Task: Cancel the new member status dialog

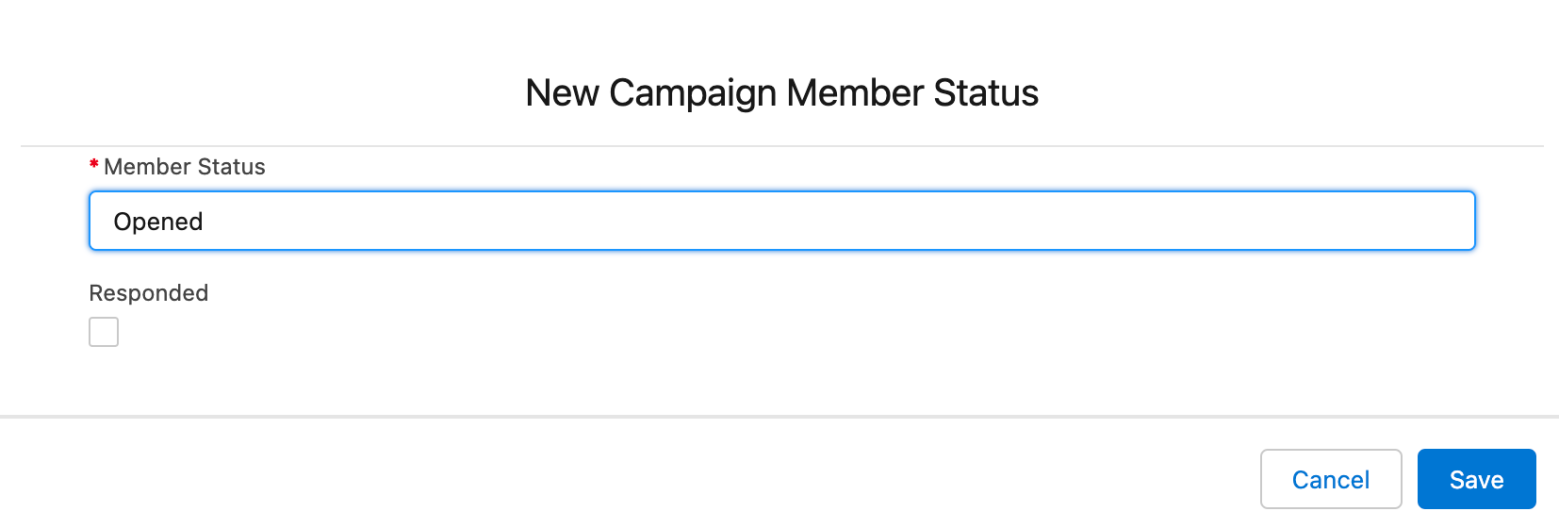Action: point(1330,479)
